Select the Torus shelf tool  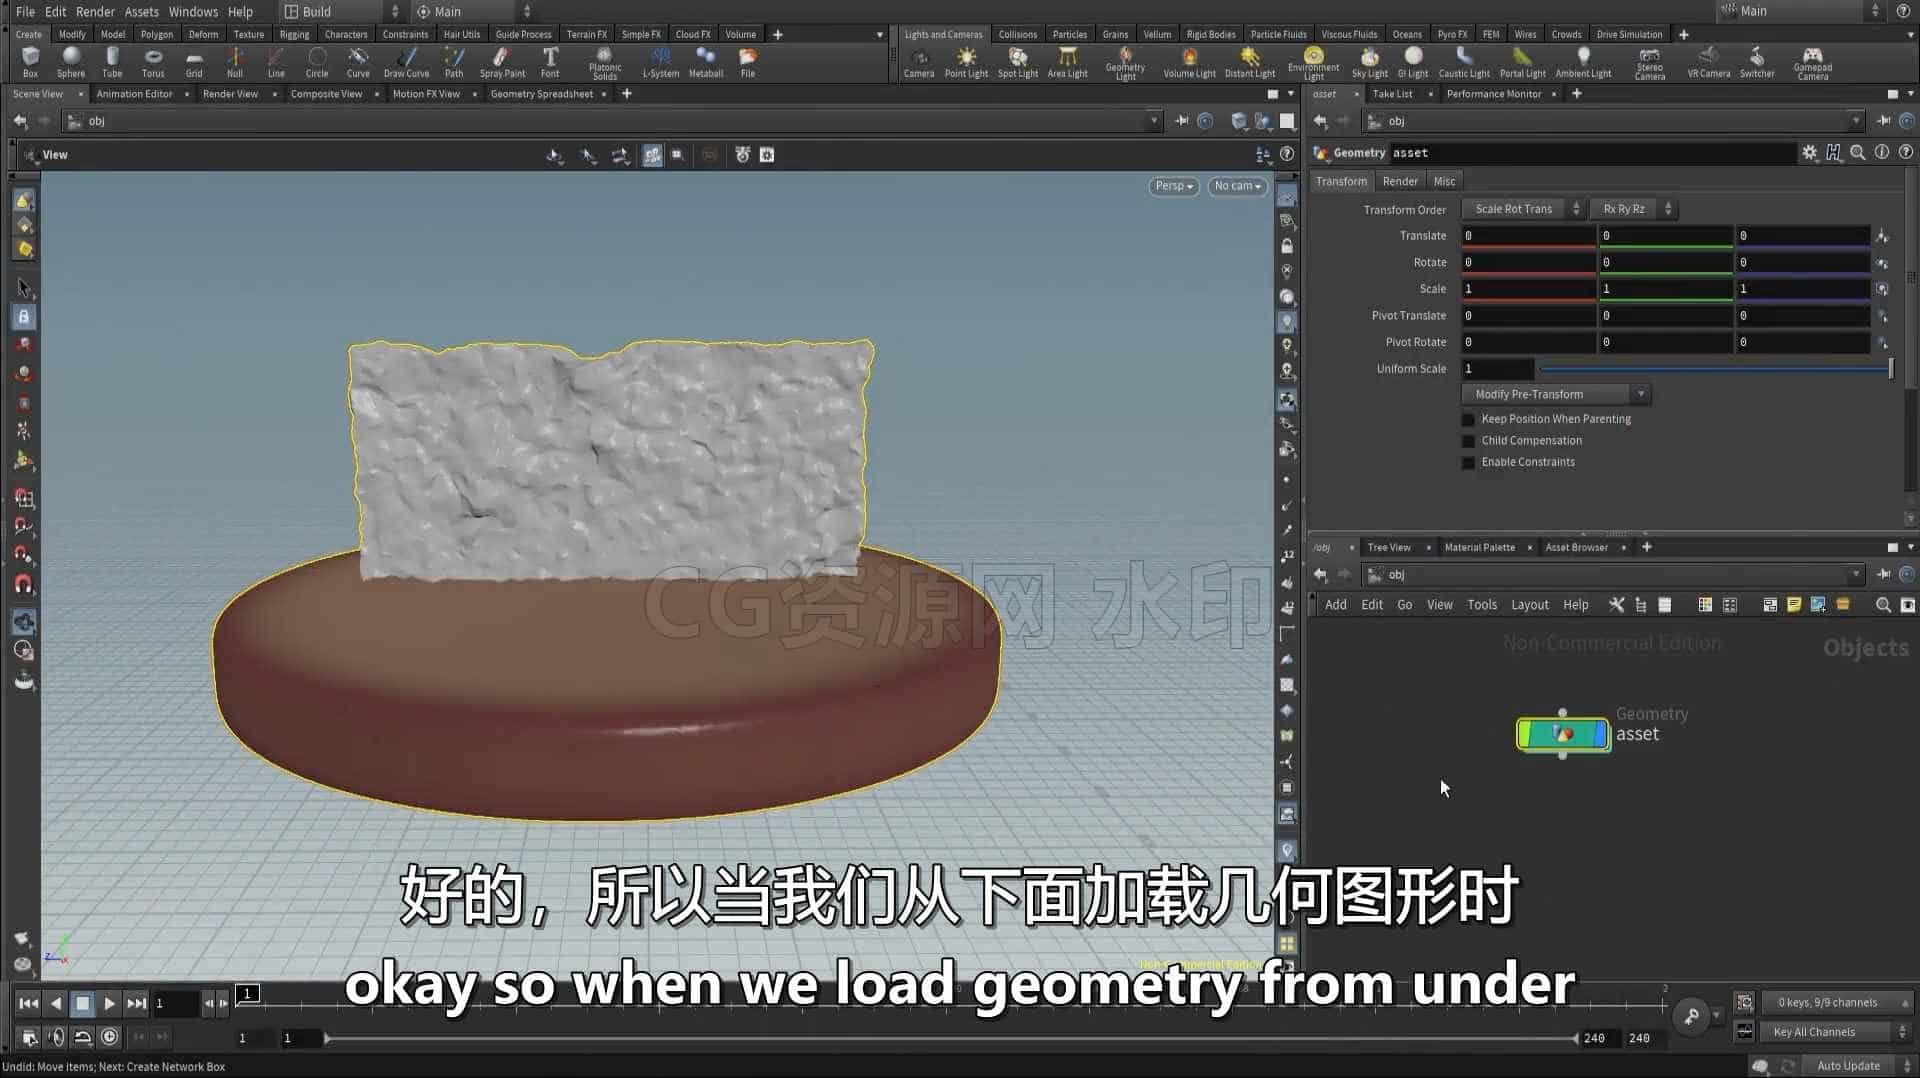tap(153, 62)
